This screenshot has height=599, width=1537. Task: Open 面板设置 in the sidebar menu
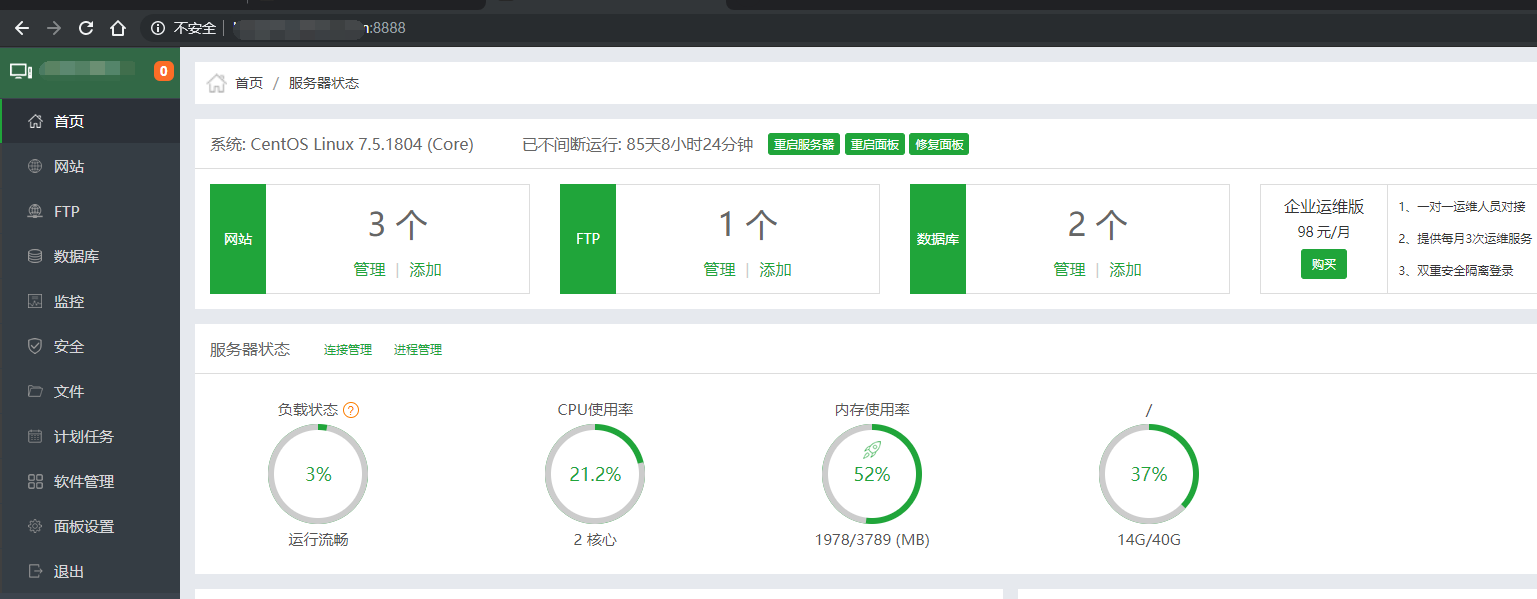[x=90, y=526]
